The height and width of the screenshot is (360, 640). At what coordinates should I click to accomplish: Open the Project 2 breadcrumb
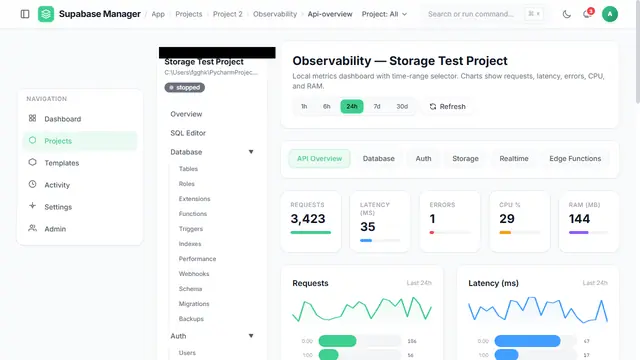click(227, 14)
